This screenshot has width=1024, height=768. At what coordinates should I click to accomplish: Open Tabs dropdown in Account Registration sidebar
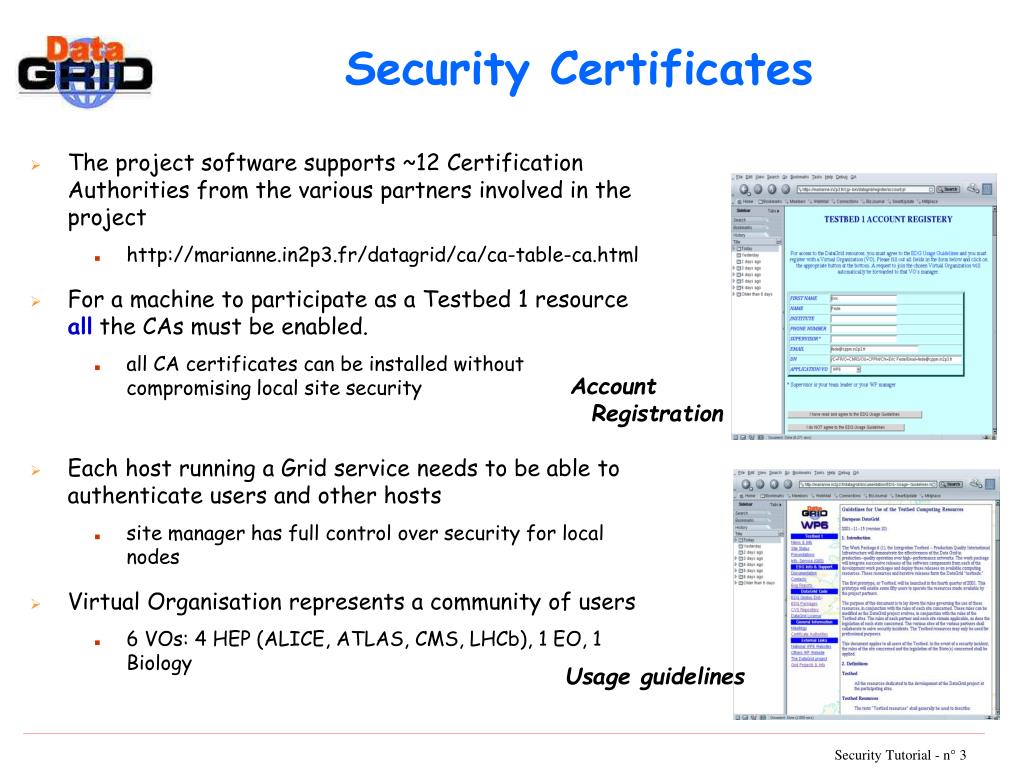773,211
